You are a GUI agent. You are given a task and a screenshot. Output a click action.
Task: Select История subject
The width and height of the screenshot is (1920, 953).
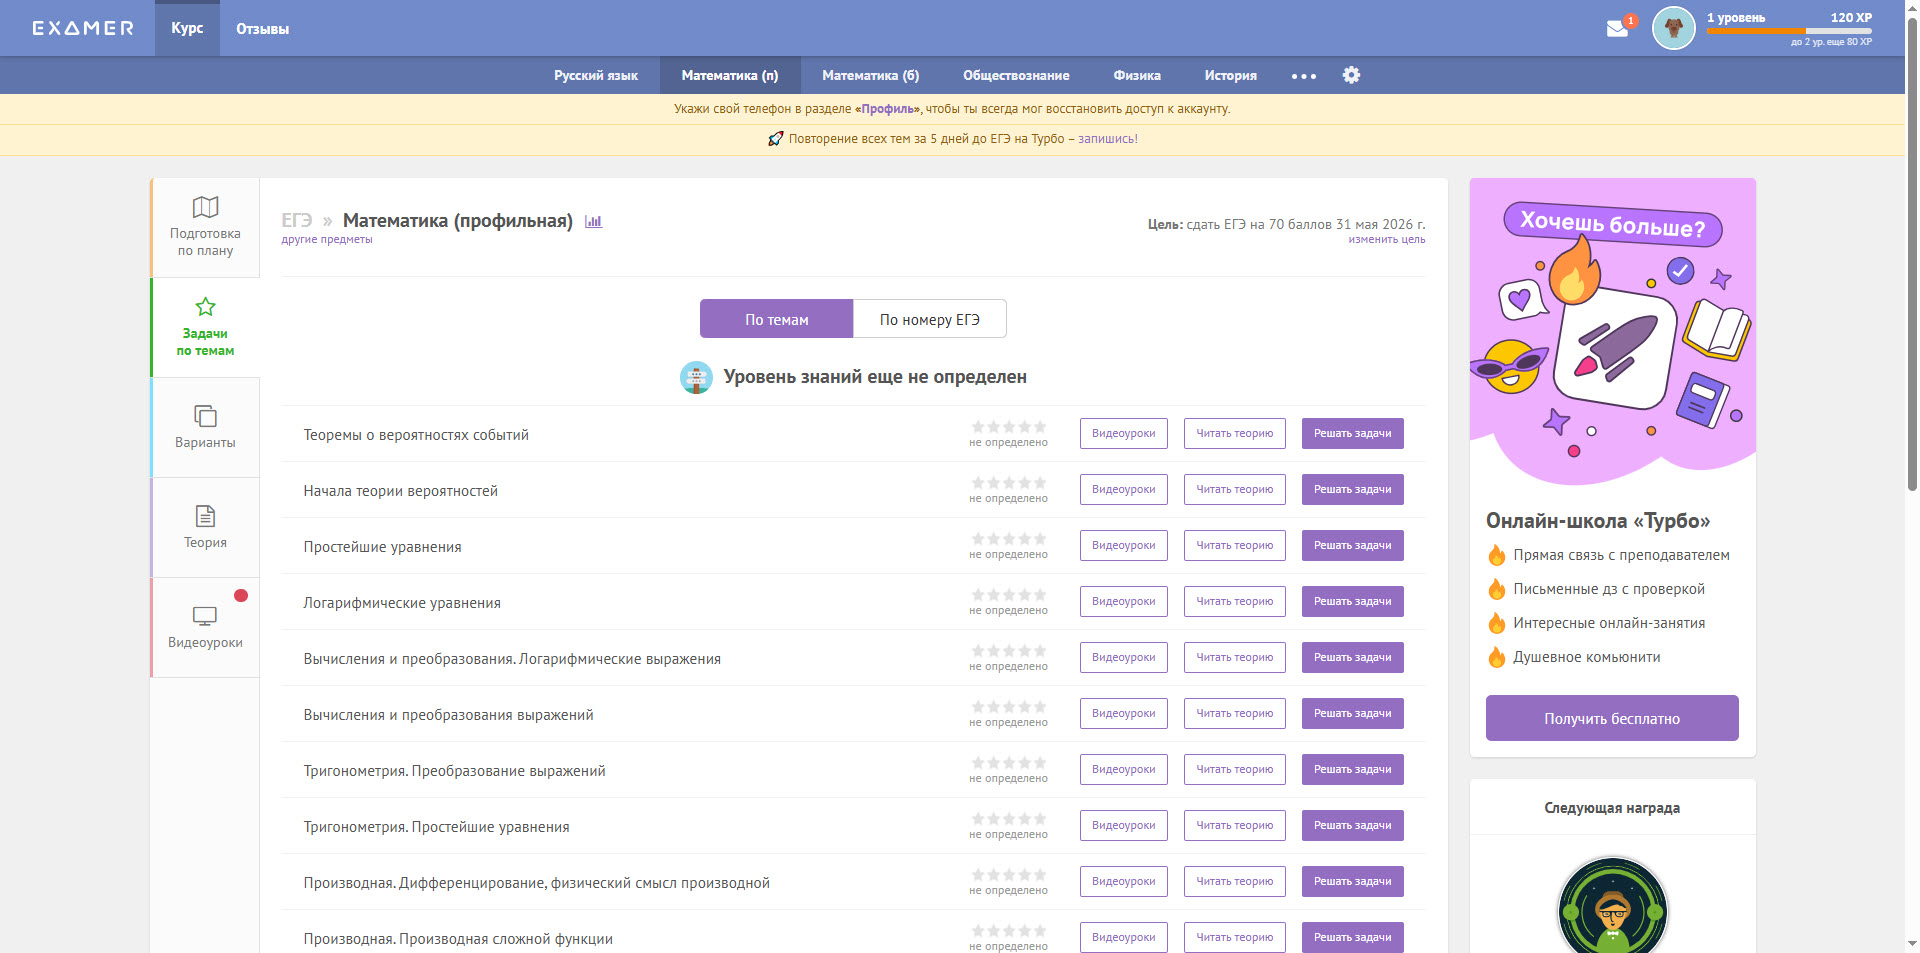[x=1230, y=75]
